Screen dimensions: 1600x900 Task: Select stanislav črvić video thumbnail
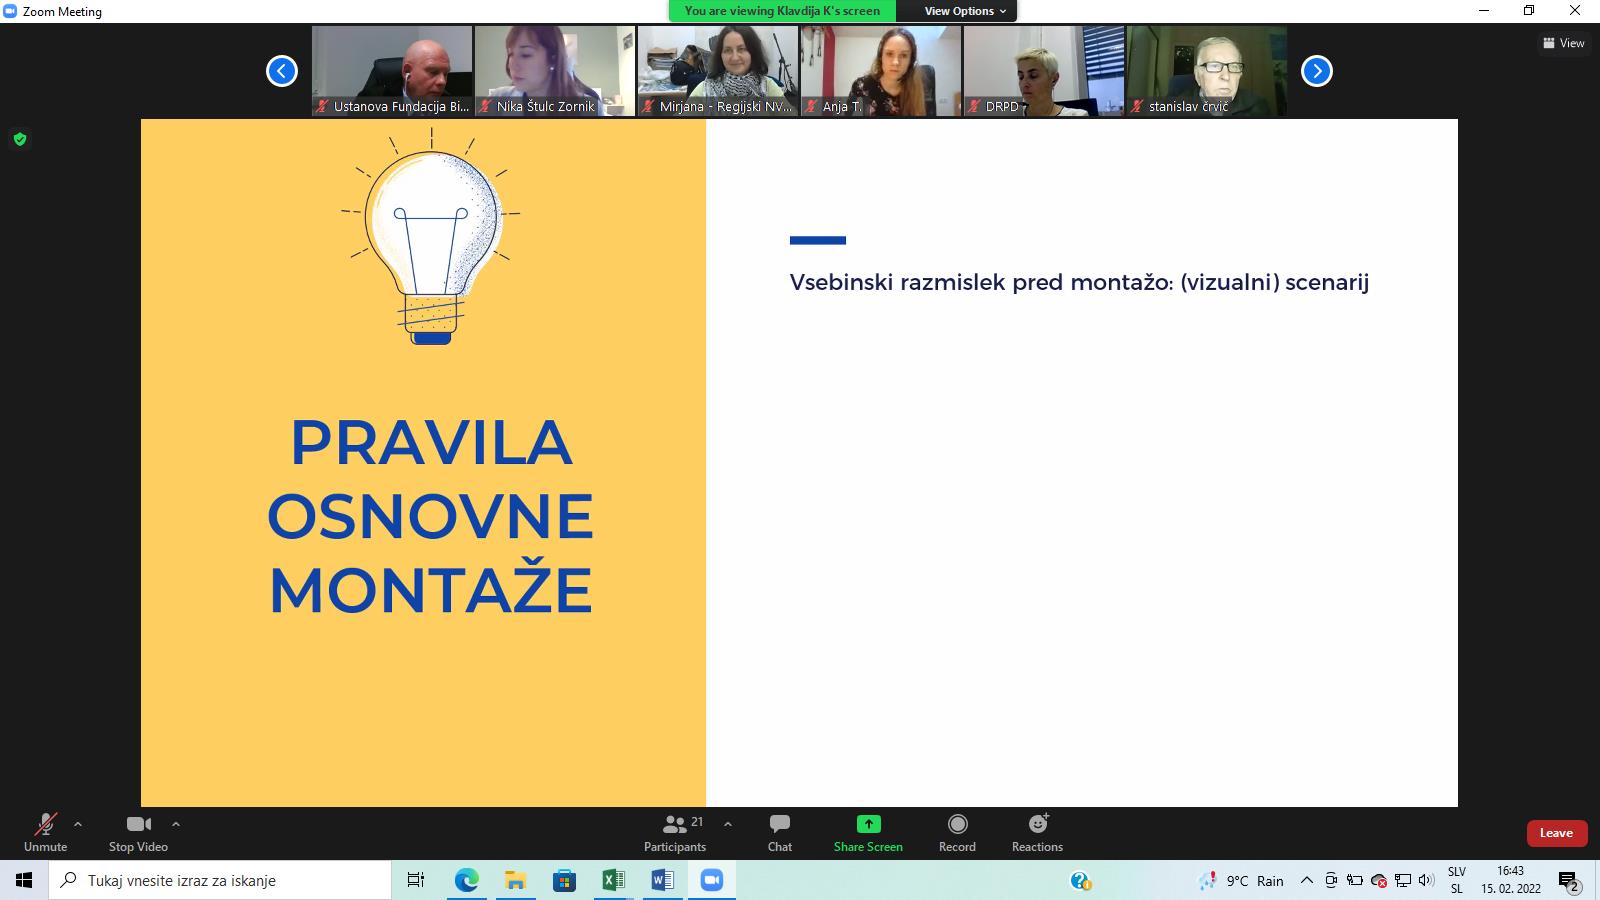tap(1206, 70)
